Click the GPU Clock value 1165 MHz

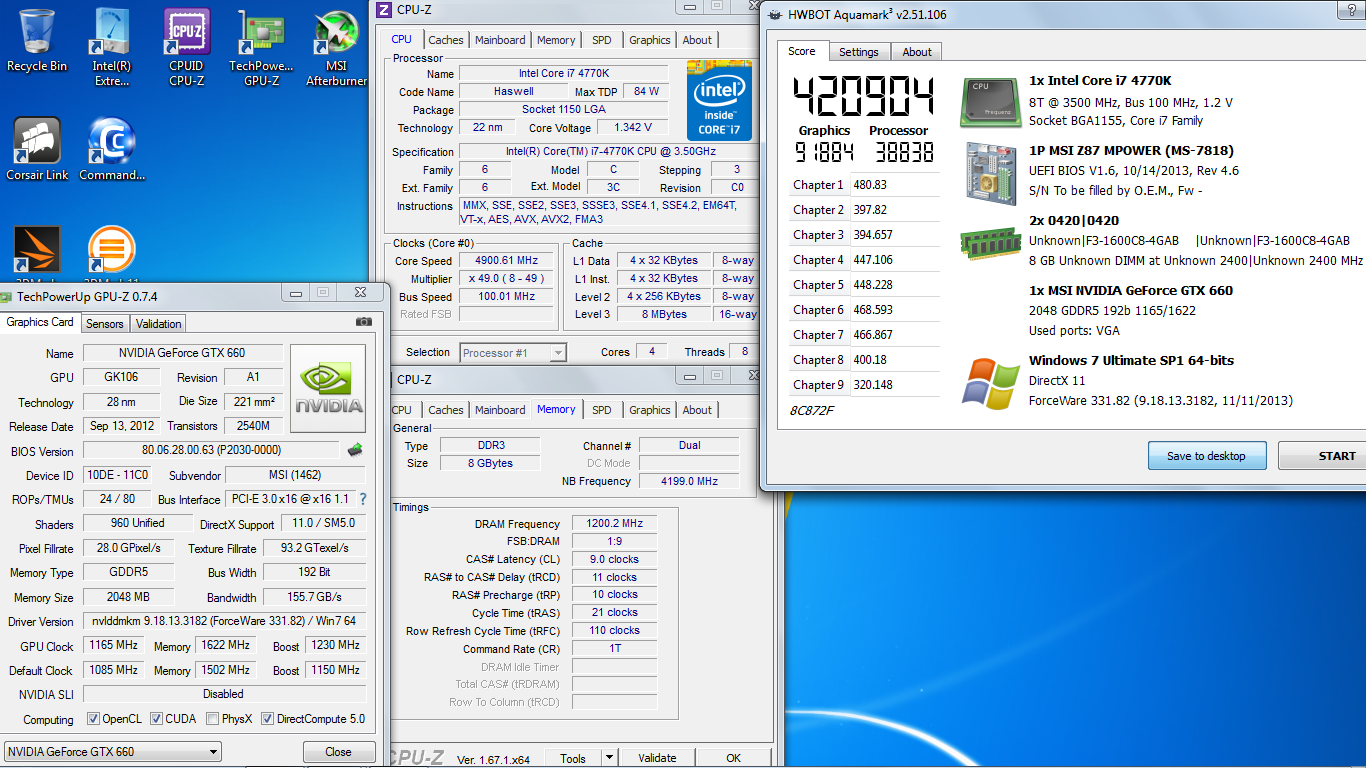[x=114, y=646]
